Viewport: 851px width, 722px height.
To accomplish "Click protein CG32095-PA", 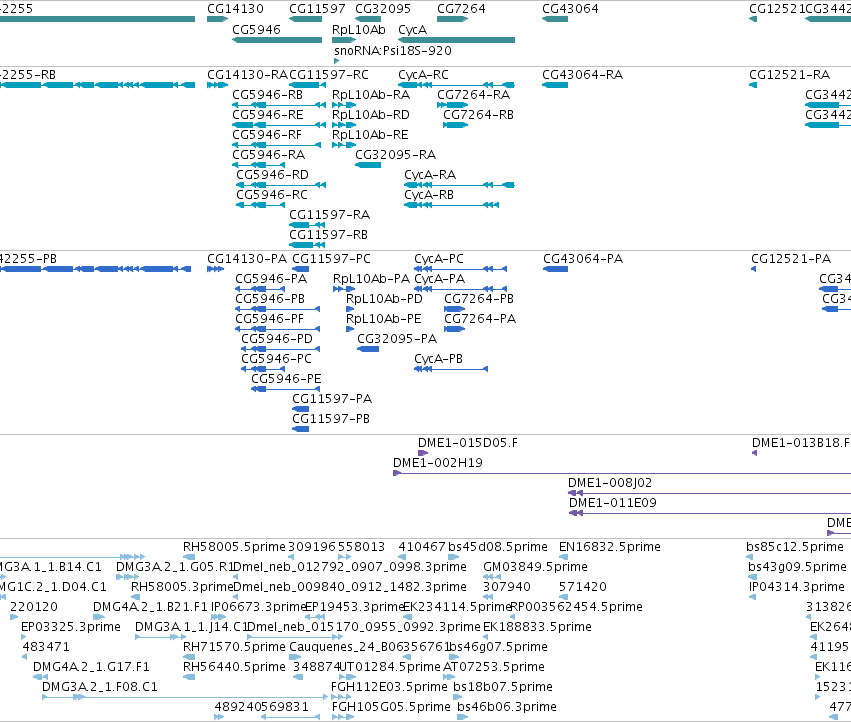I will click(x=397, y=339).
